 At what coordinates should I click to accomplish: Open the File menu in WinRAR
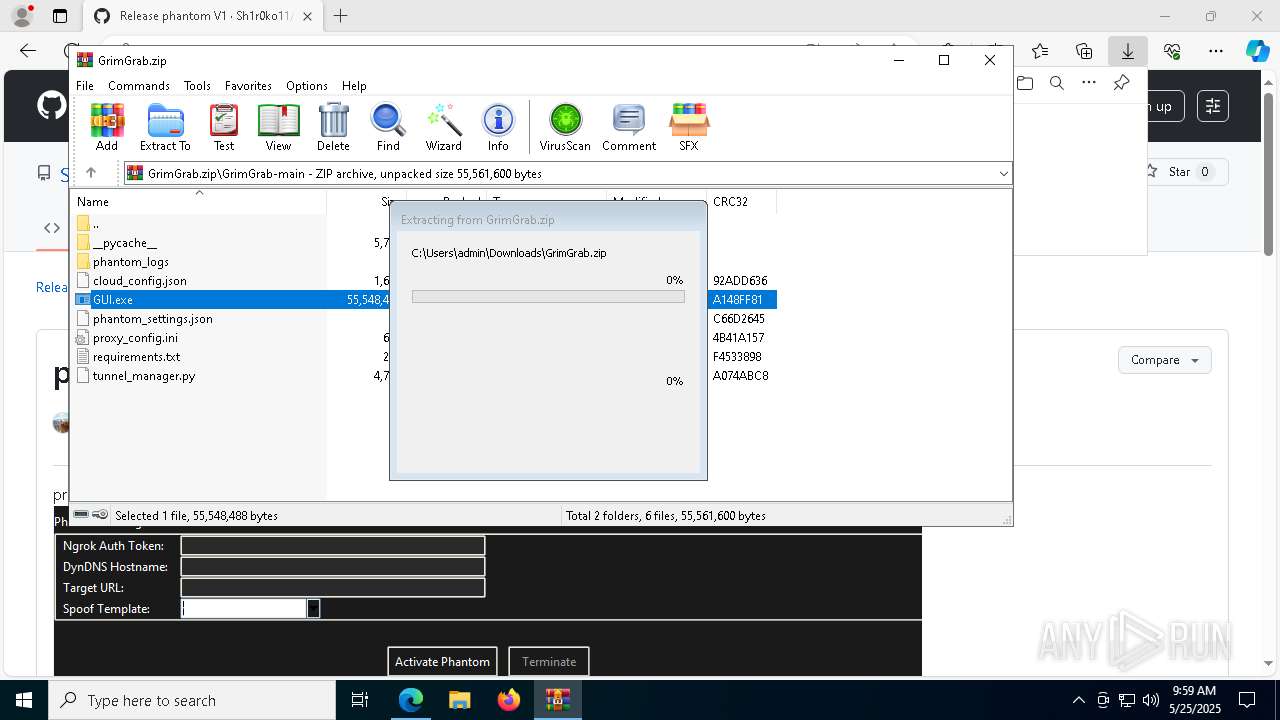pyautogui.click(x=85, y=86)
